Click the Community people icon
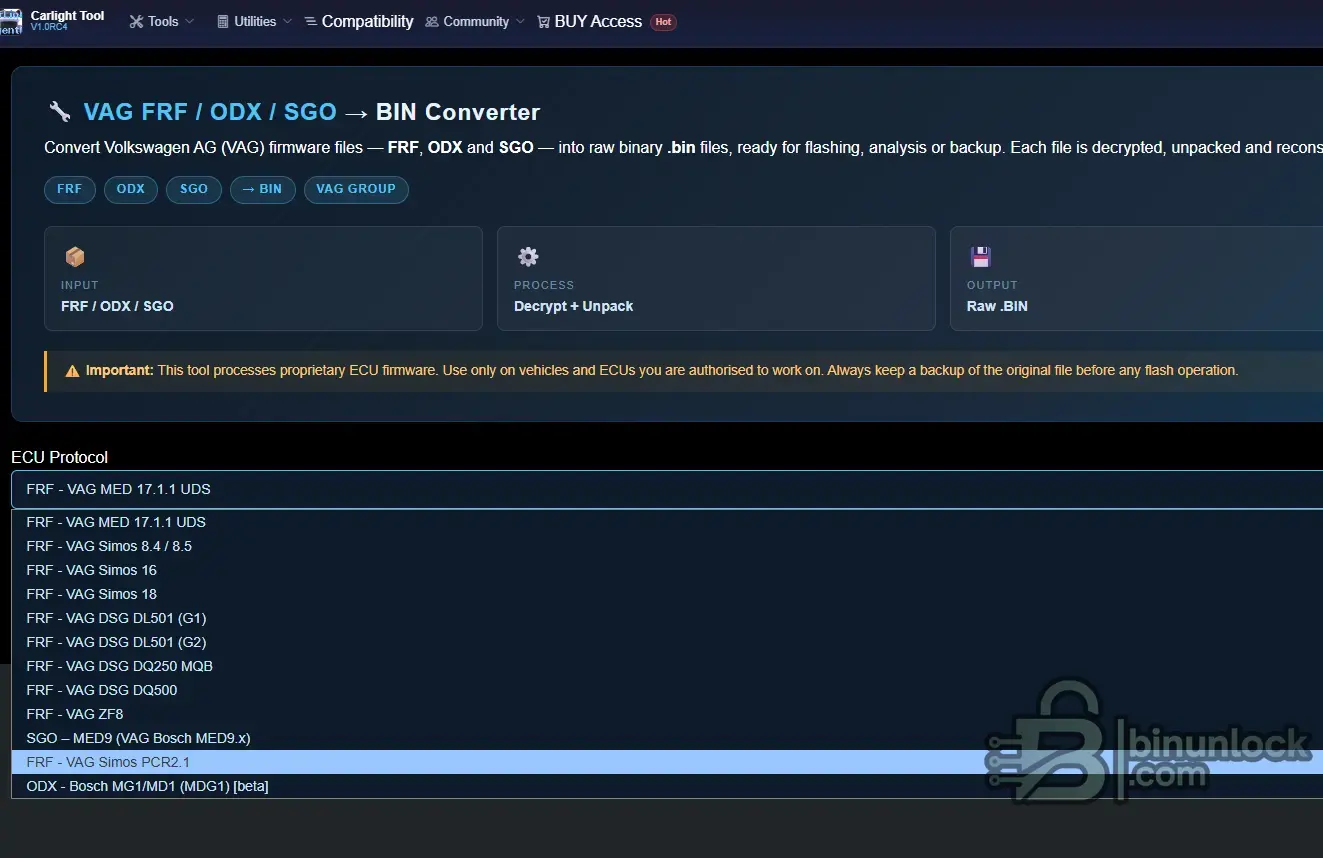Viewport: 1323px width, 858px height. tap(432, 21)
